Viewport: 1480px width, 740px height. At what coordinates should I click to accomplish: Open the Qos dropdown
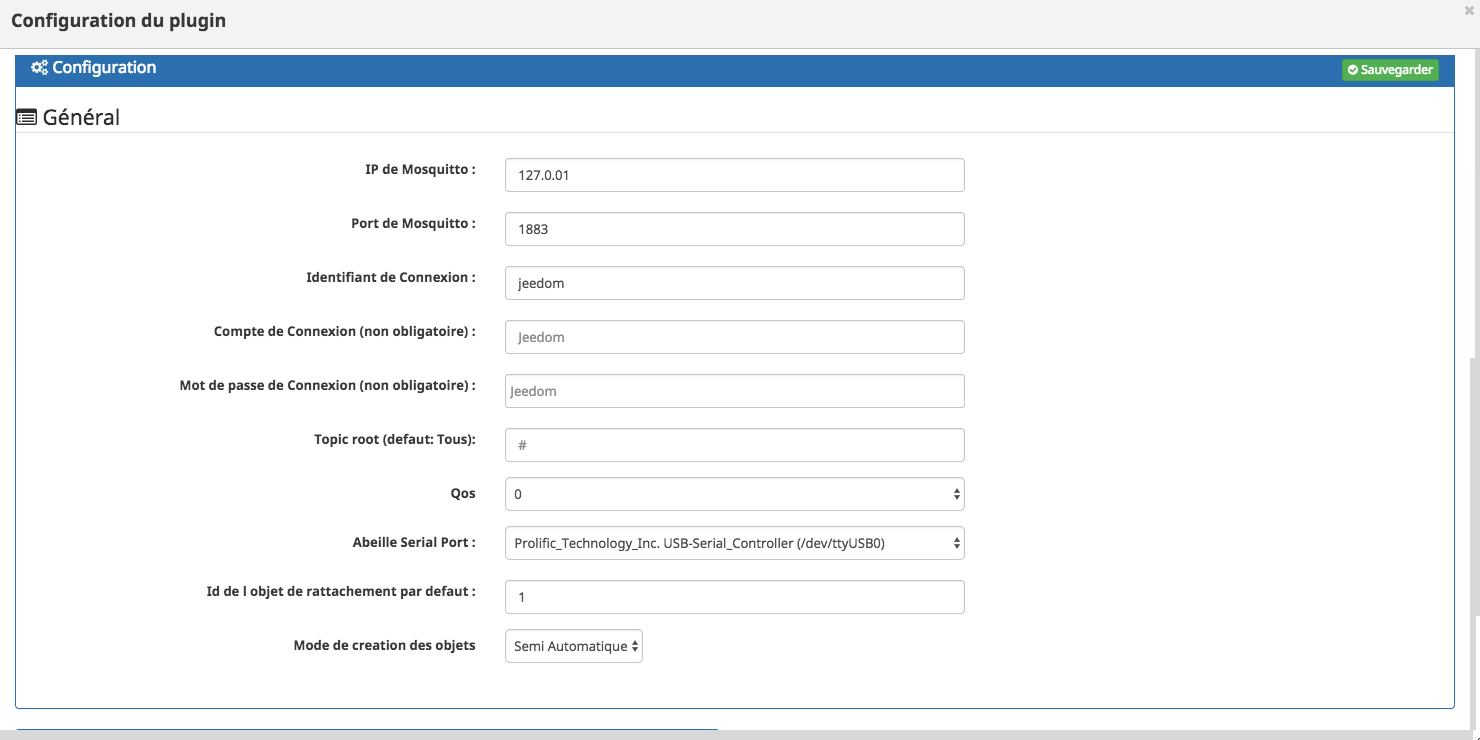coord(735,494)
